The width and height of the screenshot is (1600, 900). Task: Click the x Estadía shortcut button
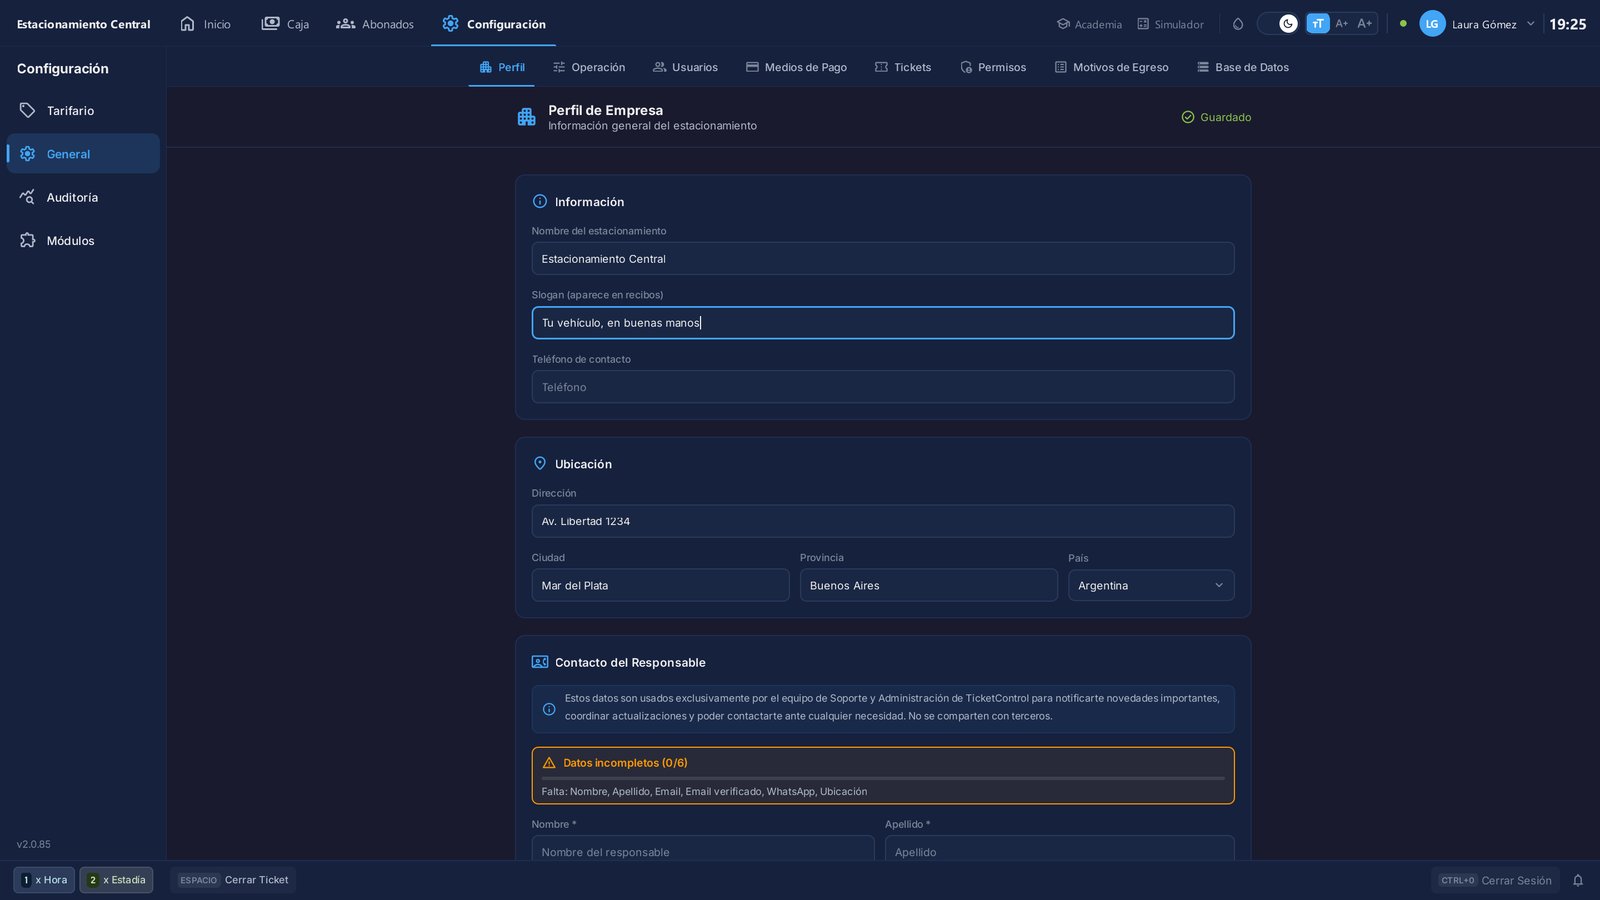click(116, 880)
